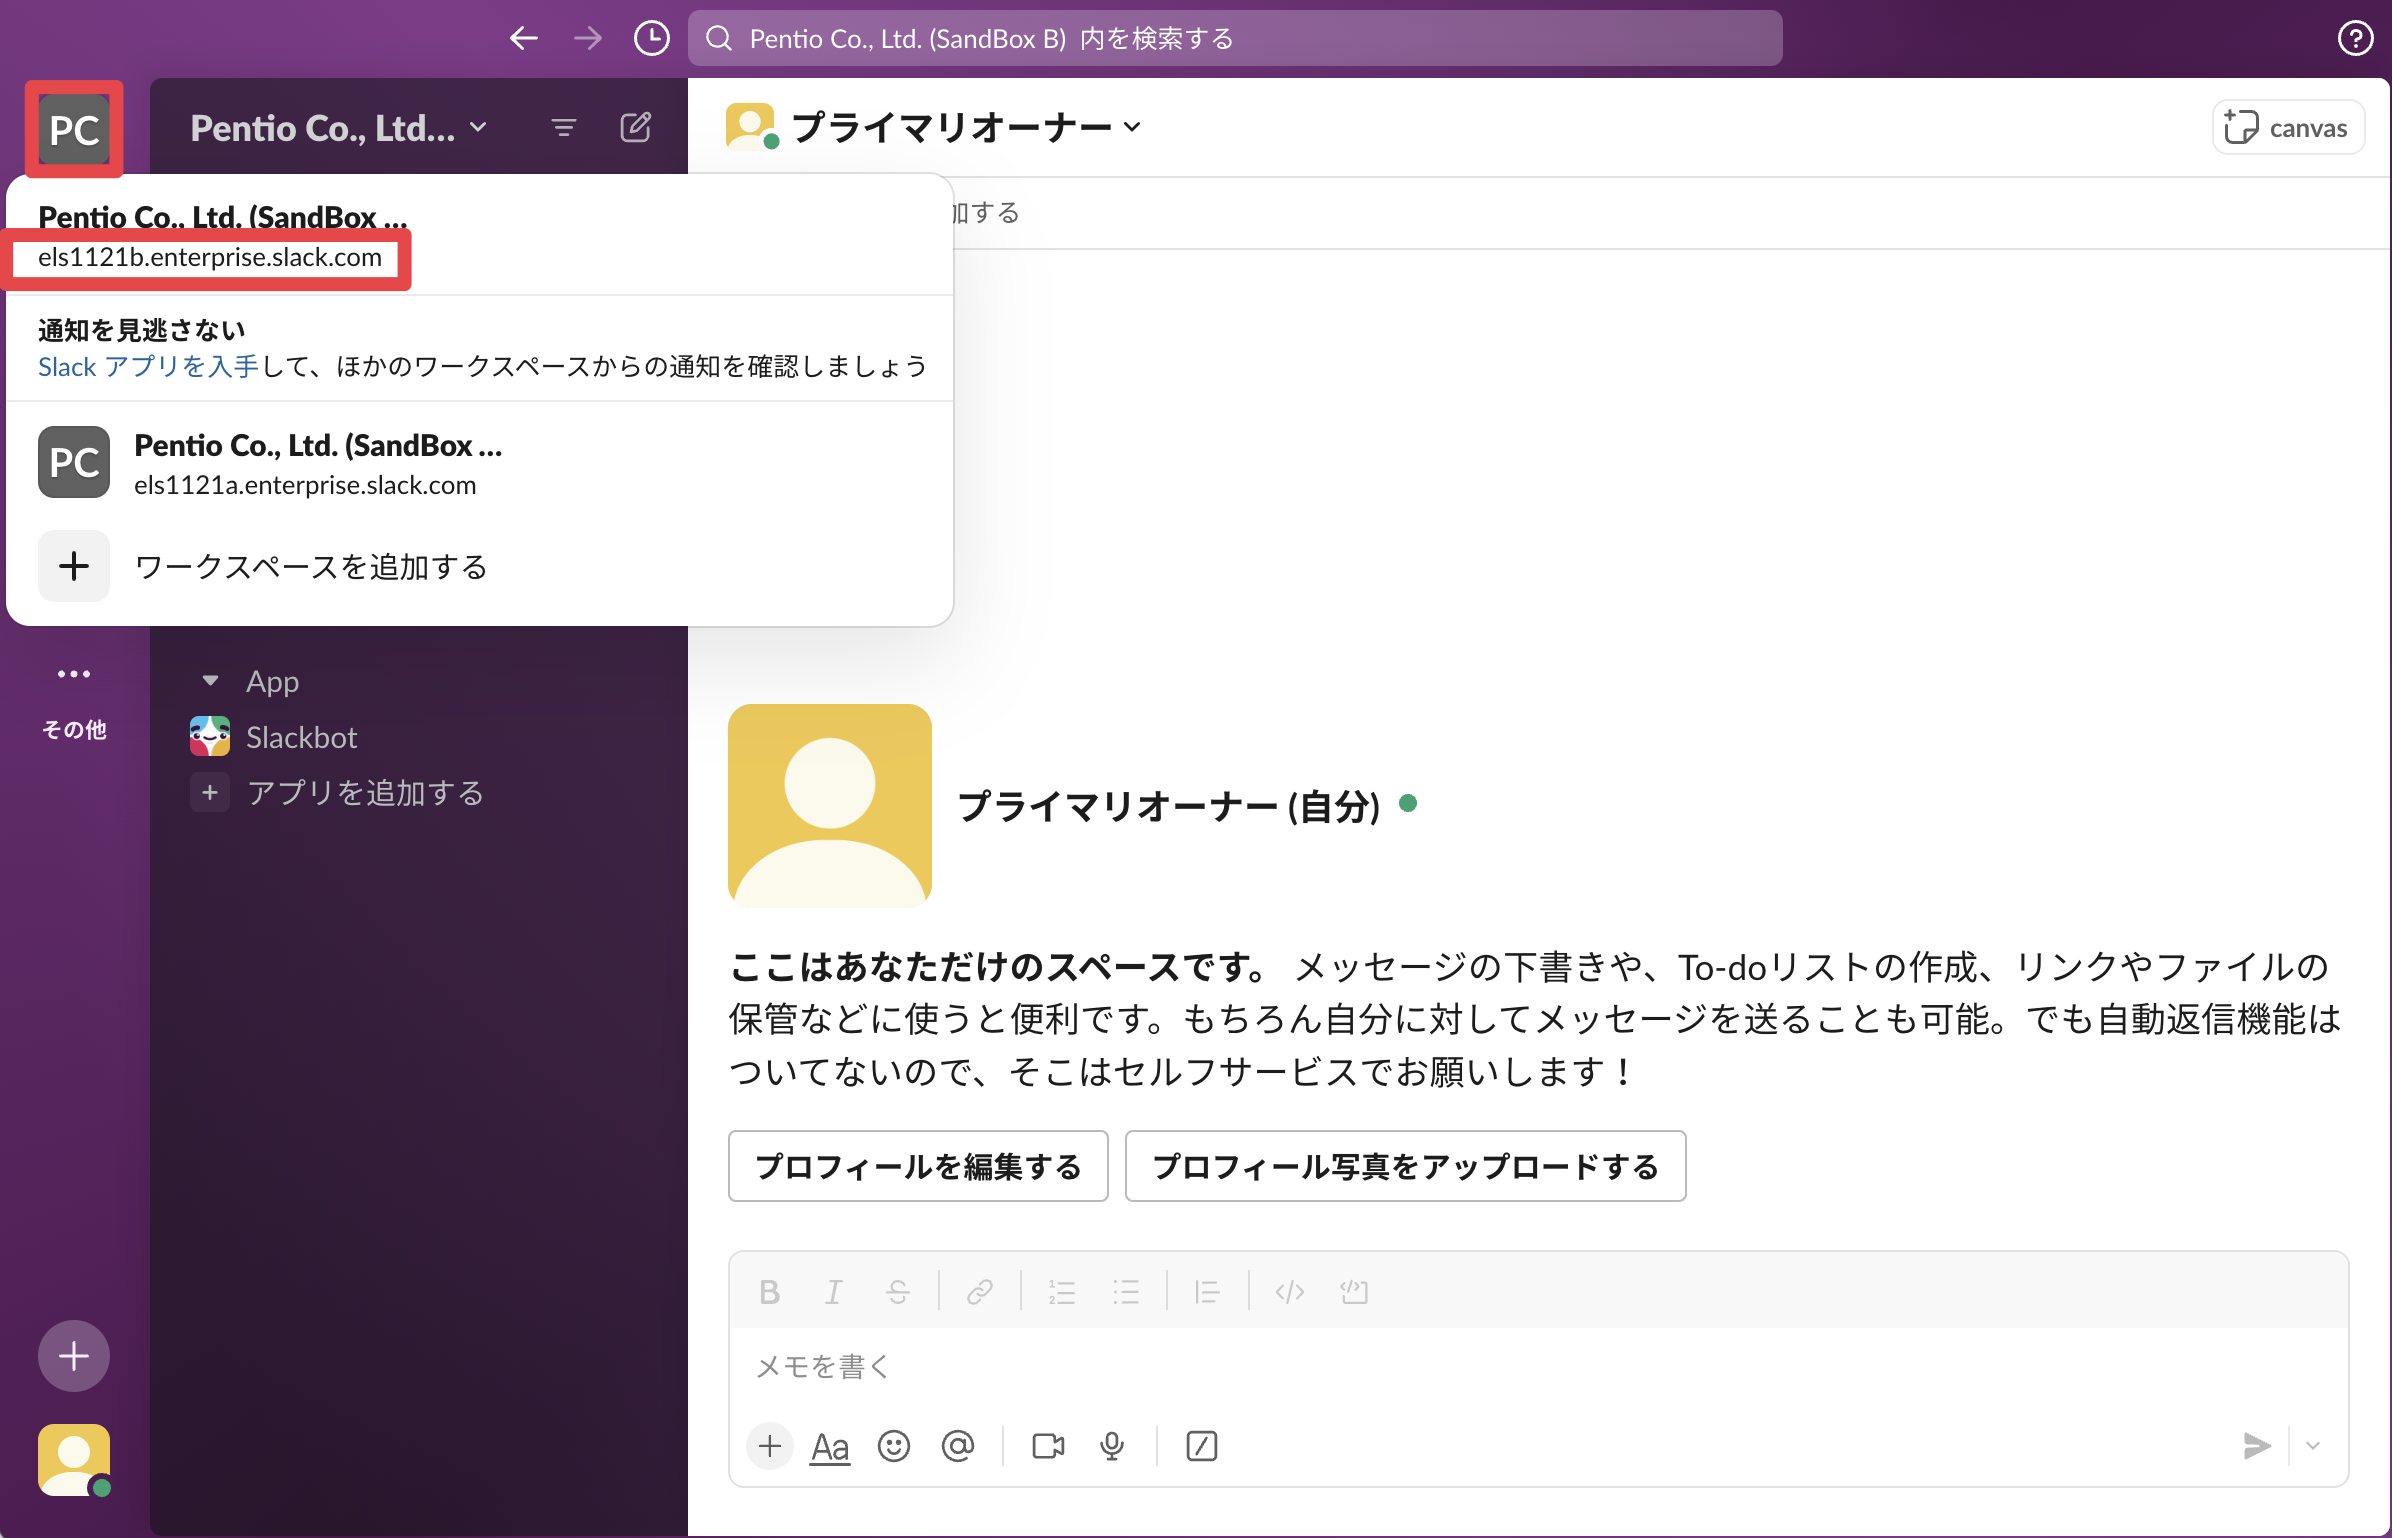The image size is (2392, 1538).
Task: Search in Pentio Co., Ltd. (SandBox B)
Action: click(1235, 38)
